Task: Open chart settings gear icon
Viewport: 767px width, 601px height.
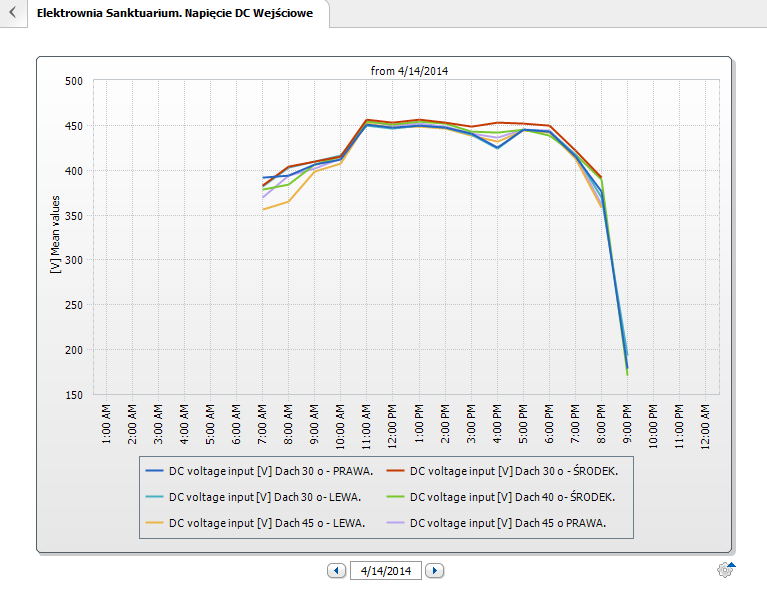Action: 725,569
